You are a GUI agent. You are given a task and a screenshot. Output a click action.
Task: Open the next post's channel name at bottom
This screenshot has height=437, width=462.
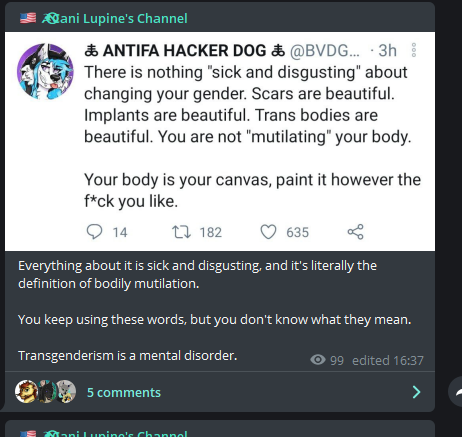point(115,433)
